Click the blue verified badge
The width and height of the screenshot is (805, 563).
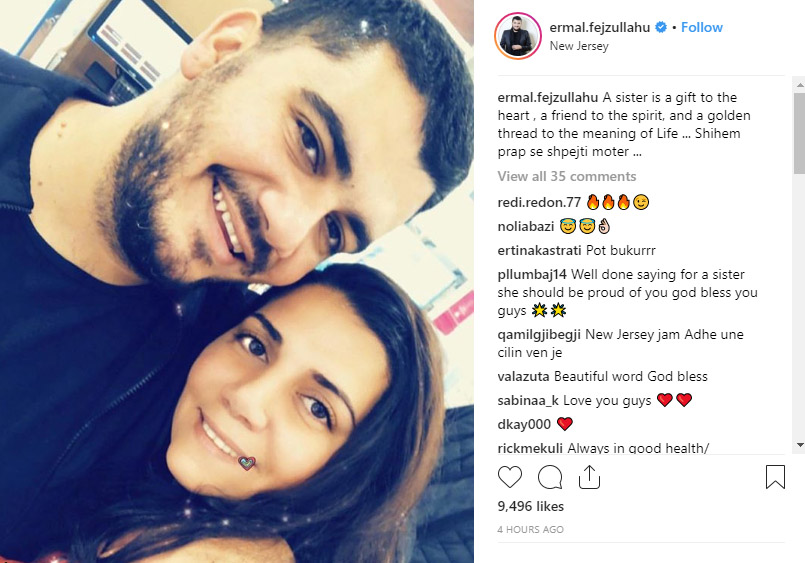(x=661, y=27)
